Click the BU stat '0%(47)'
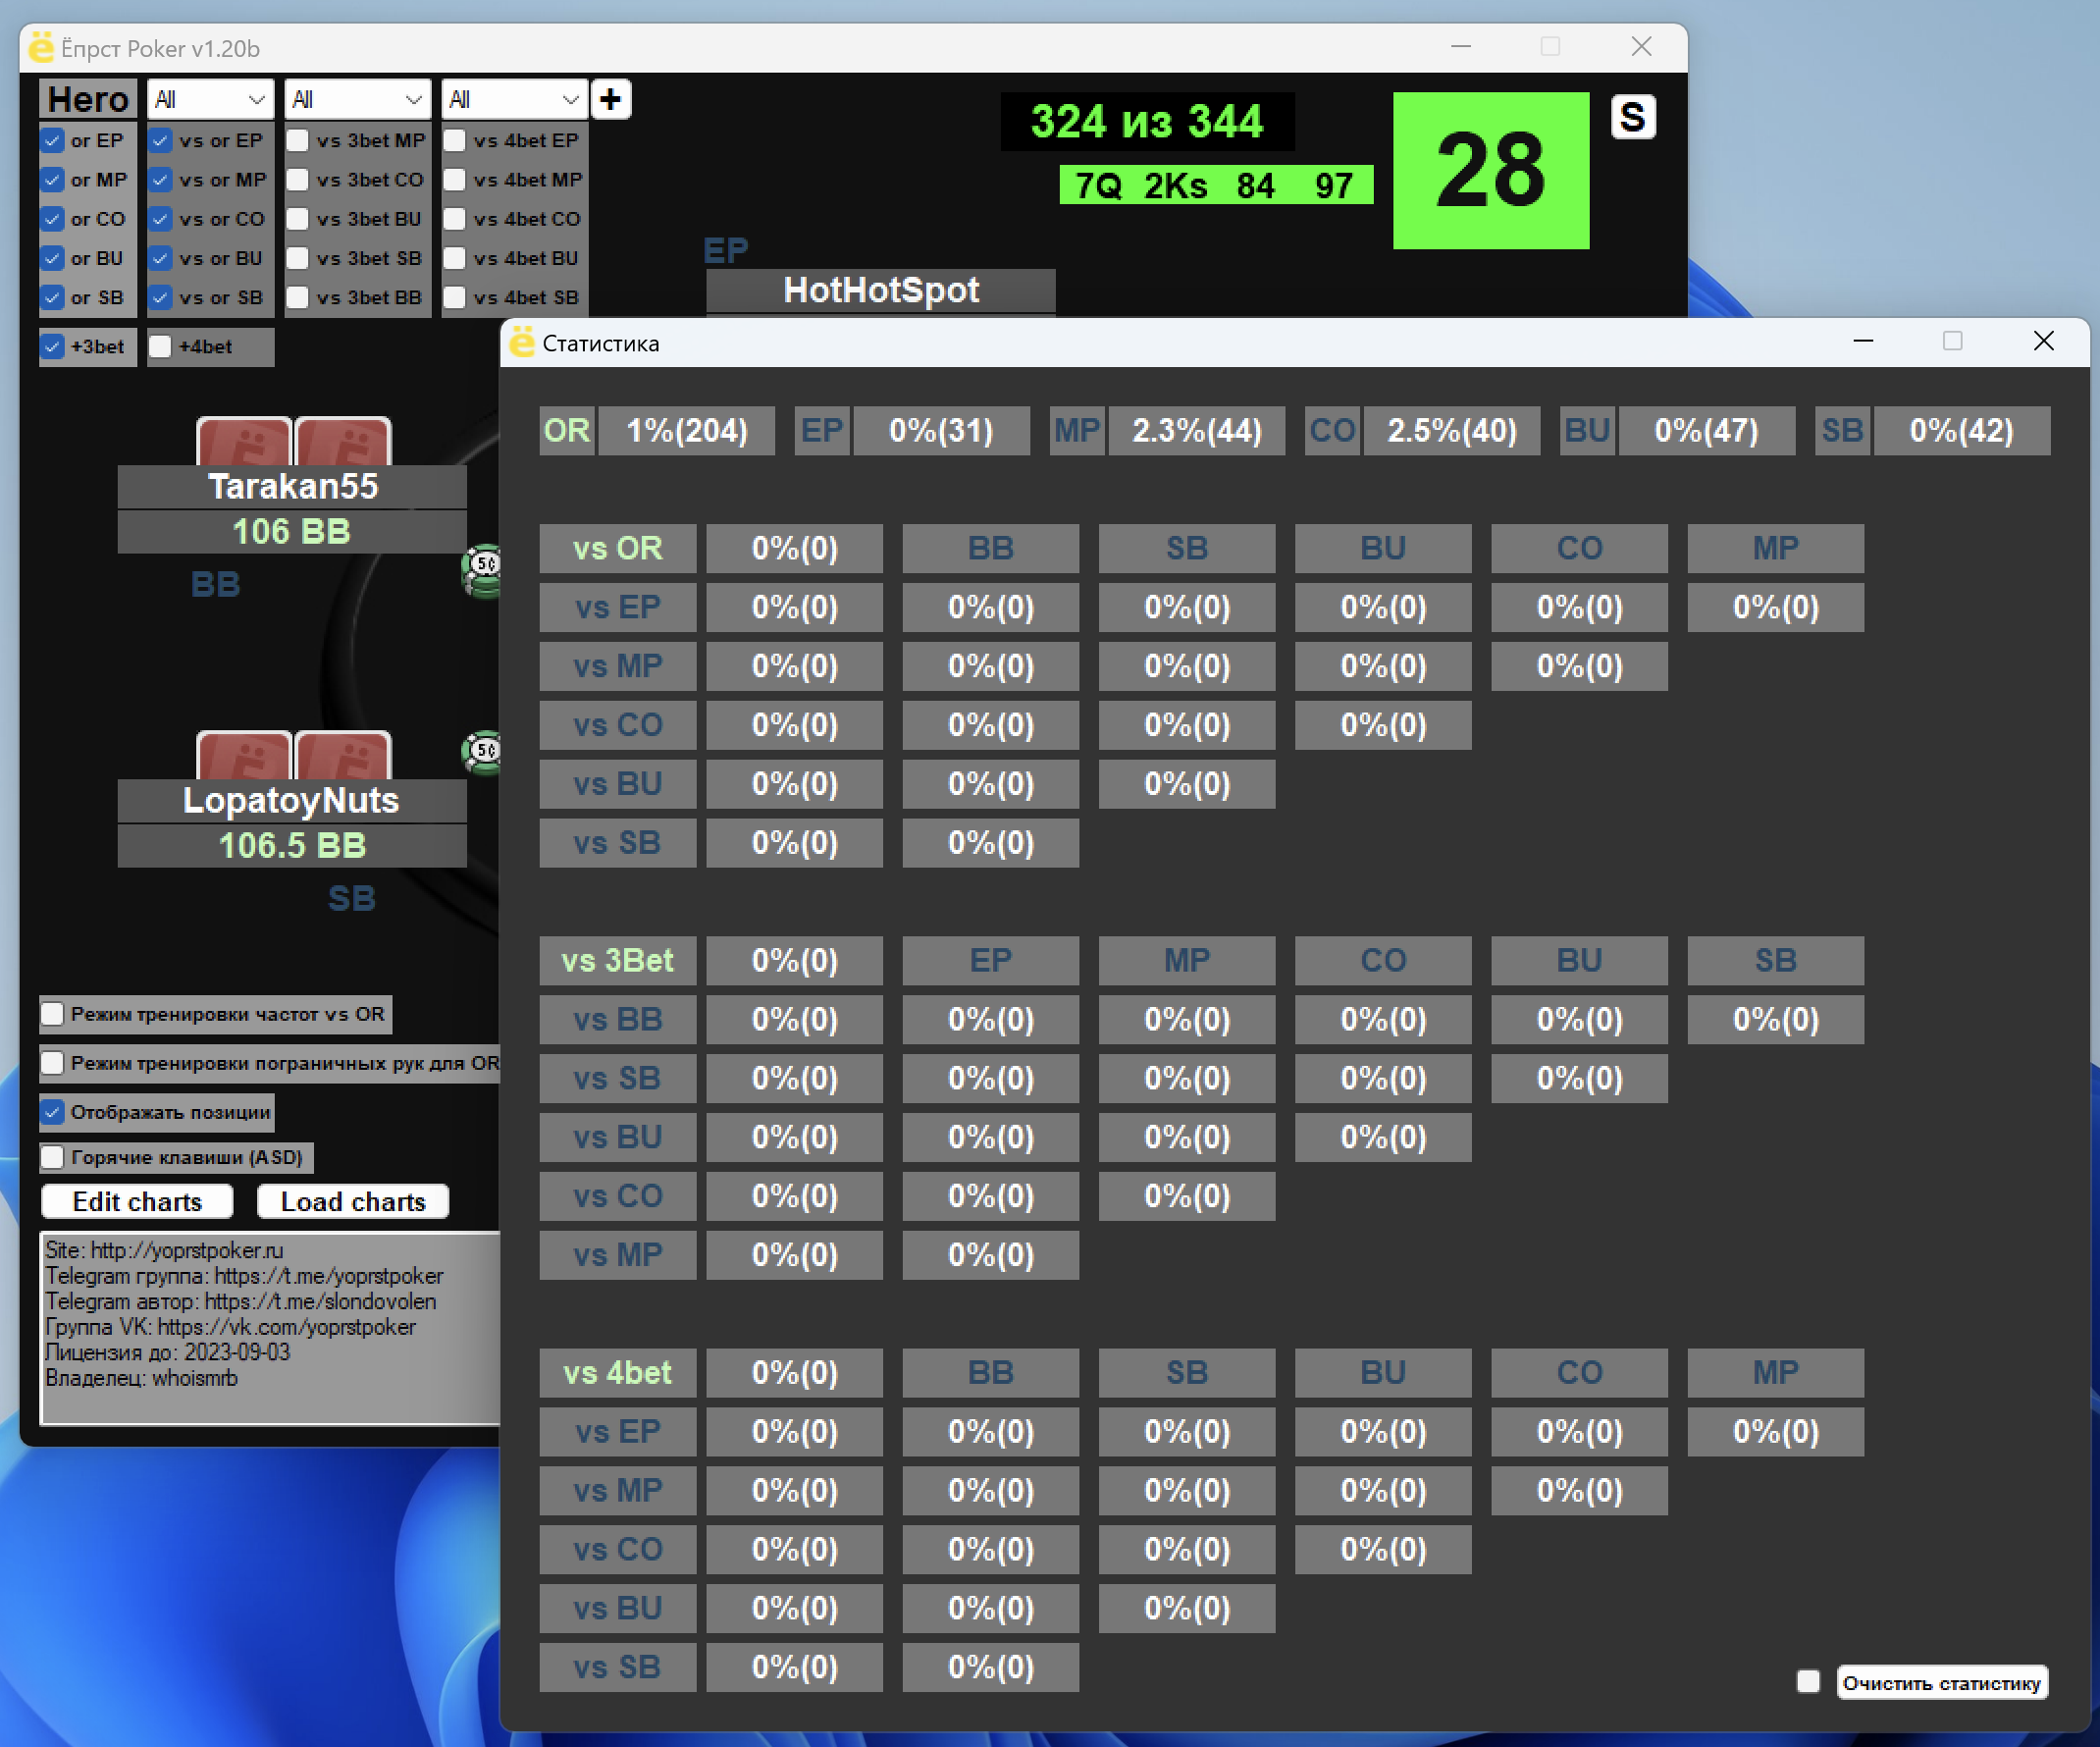The height and width of the screenshot is (1747, 2100). (1707, 430)
